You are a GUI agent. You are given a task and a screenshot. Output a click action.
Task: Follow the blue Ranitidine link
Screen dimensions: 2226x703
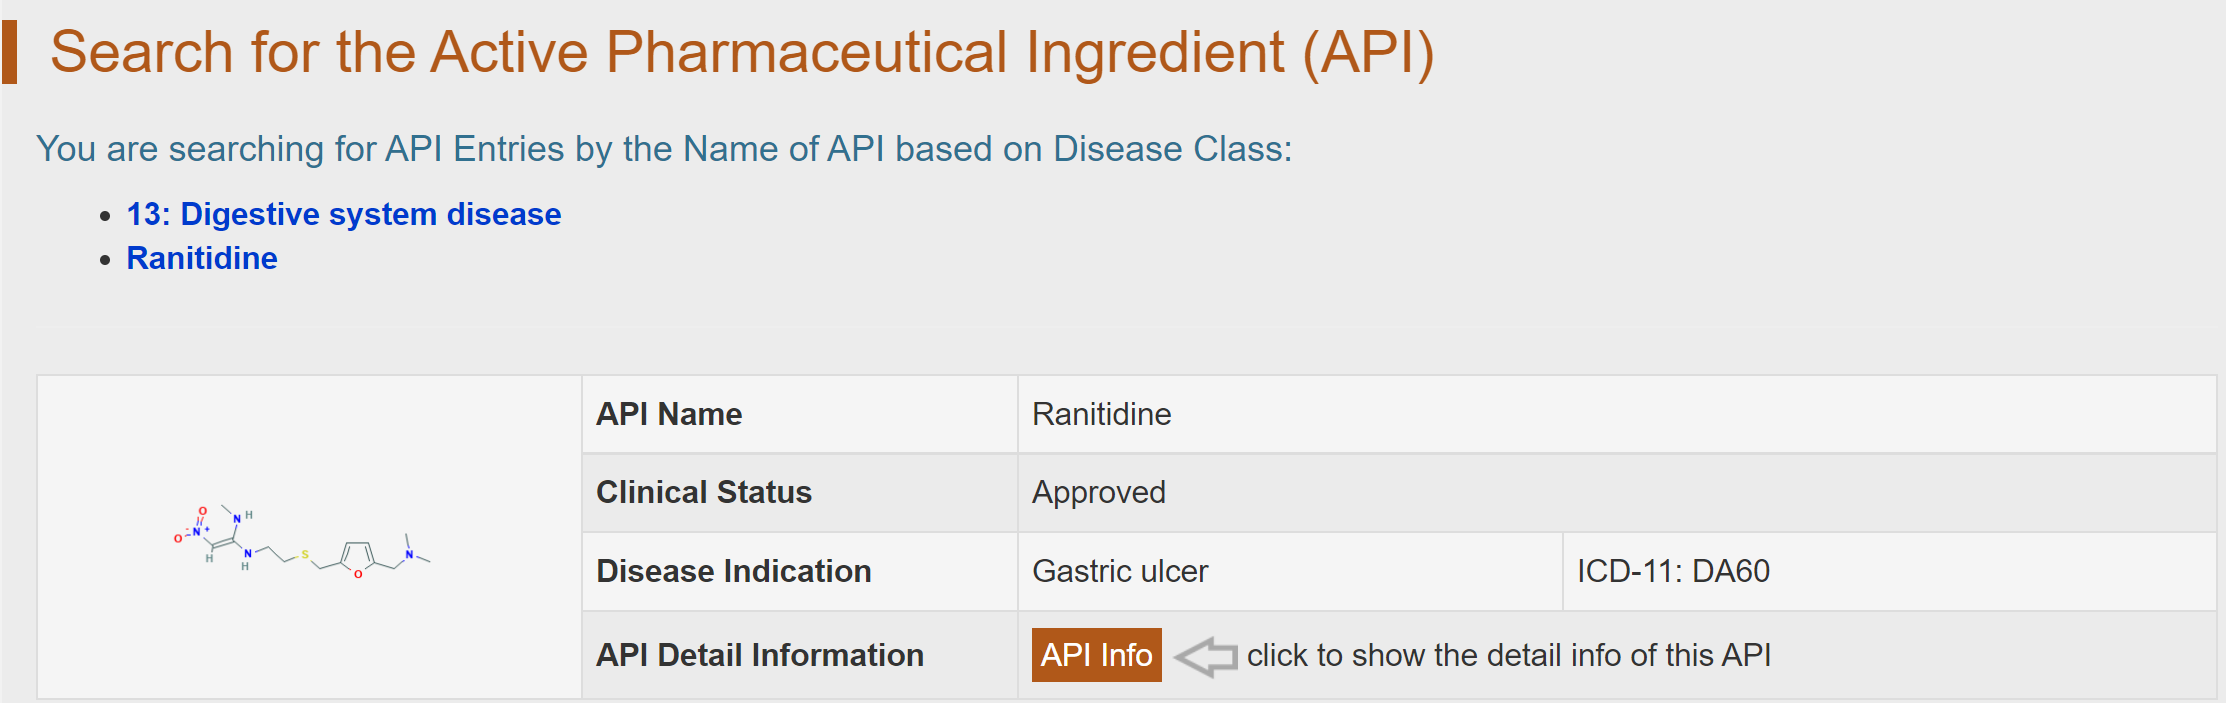point(202,258)
